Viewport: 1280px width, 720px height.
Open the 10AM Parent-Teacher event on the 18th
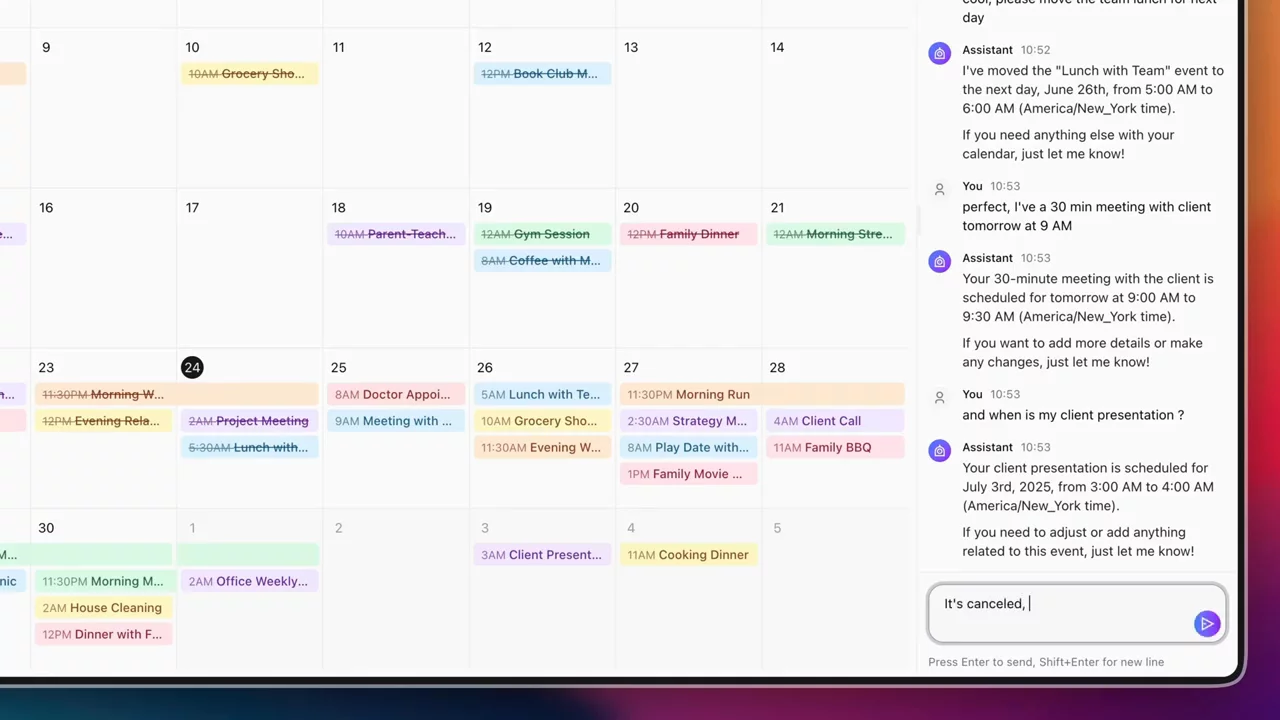[x=396, y=234]
